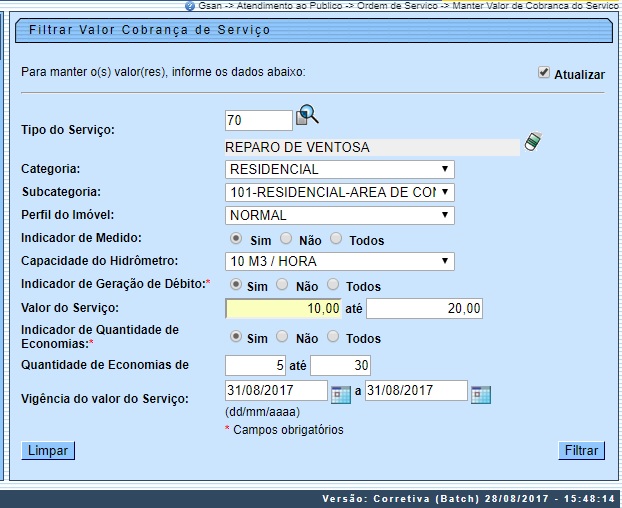Select Não for Indicador de Medido

tap(285, 239)
